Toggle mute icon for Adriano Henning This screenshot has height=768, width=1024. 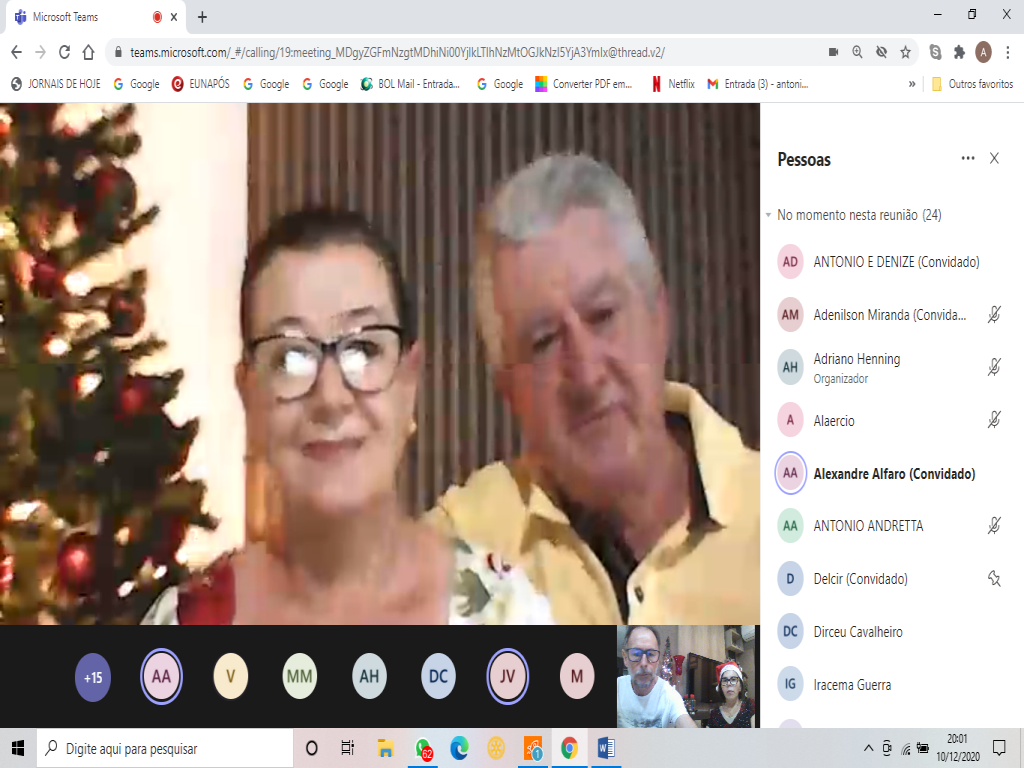994,367
